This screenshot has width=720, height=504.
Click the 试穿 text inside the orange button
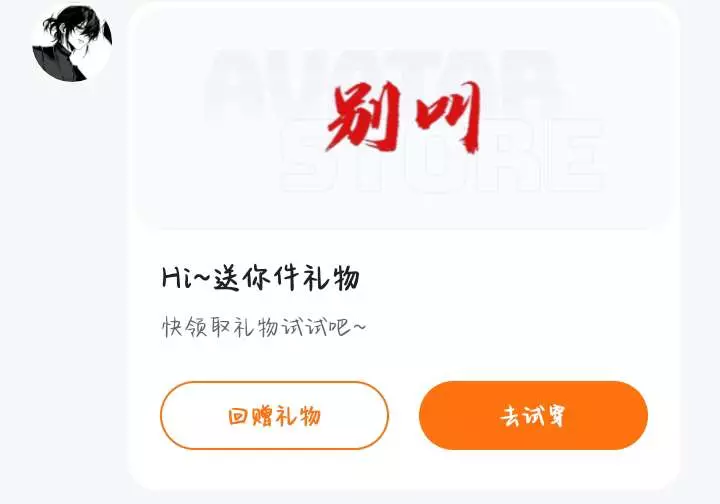(545, 416)
